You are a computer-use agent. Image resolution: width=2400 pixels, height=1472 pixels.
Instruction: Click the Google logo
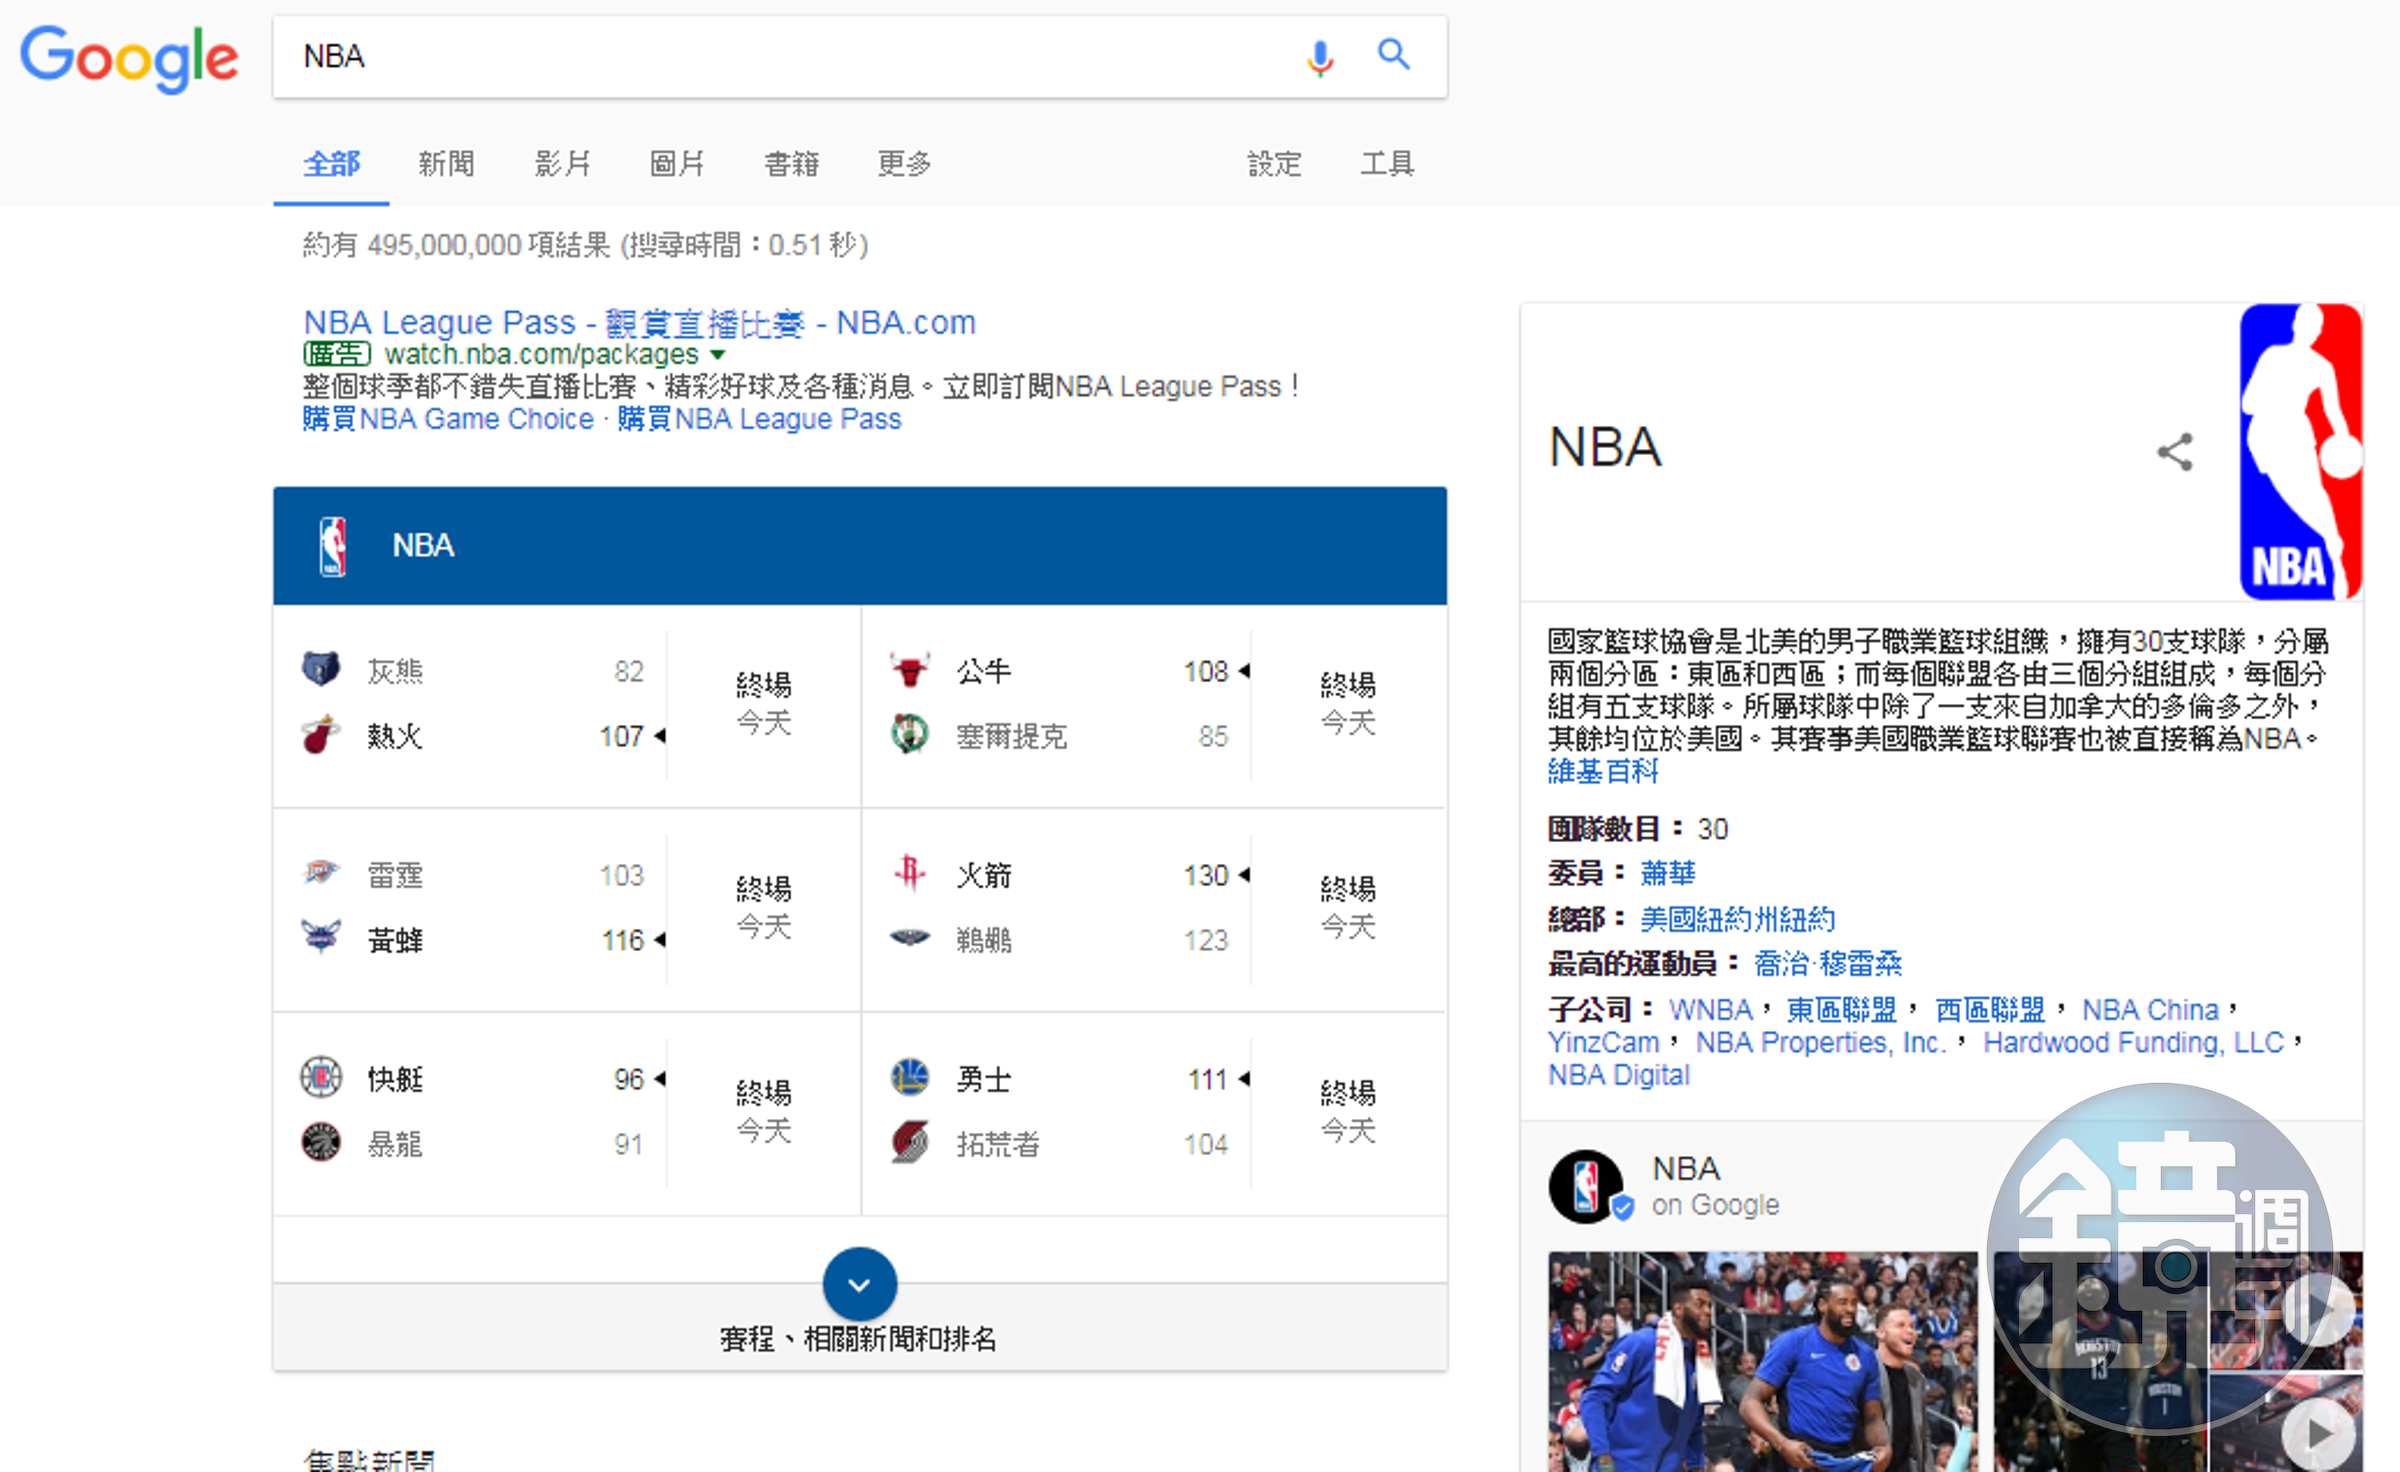129,59
